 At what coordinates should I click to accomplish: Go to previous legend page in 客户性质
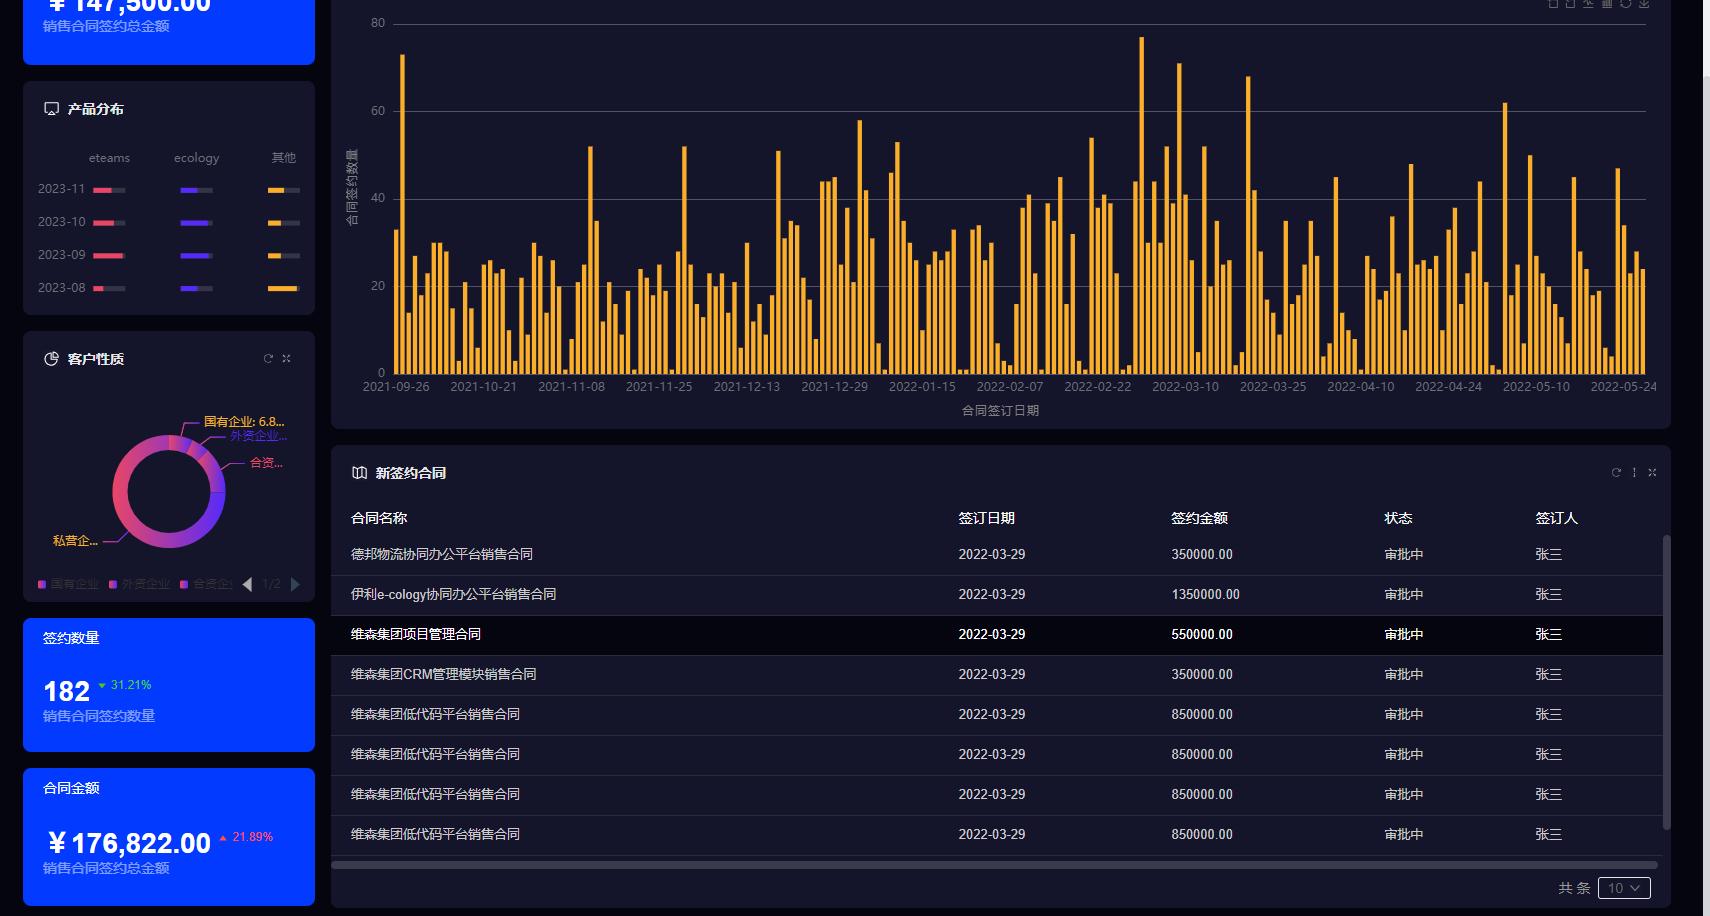247,584
